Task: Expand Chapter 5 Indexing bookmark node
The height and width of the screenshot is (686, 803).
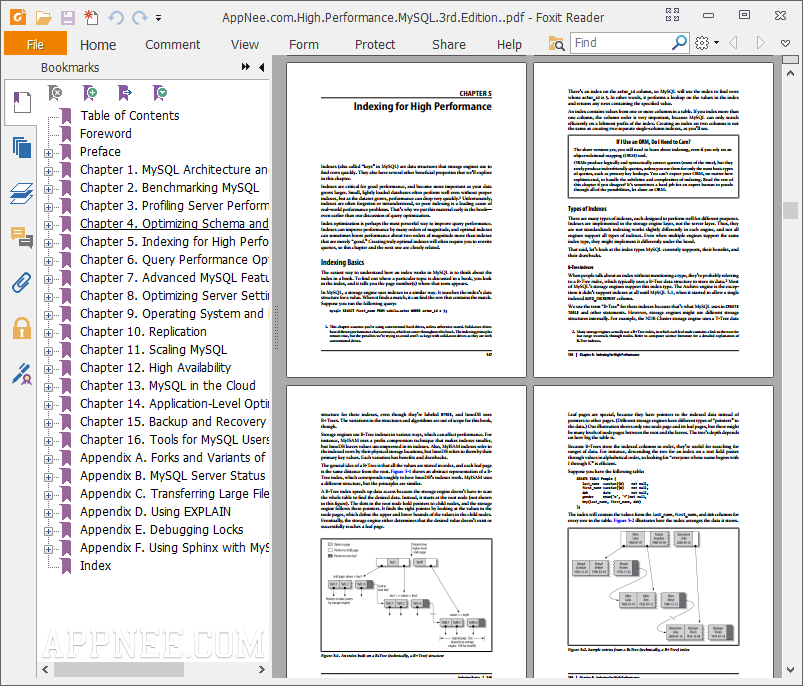Action: (48, 243)
